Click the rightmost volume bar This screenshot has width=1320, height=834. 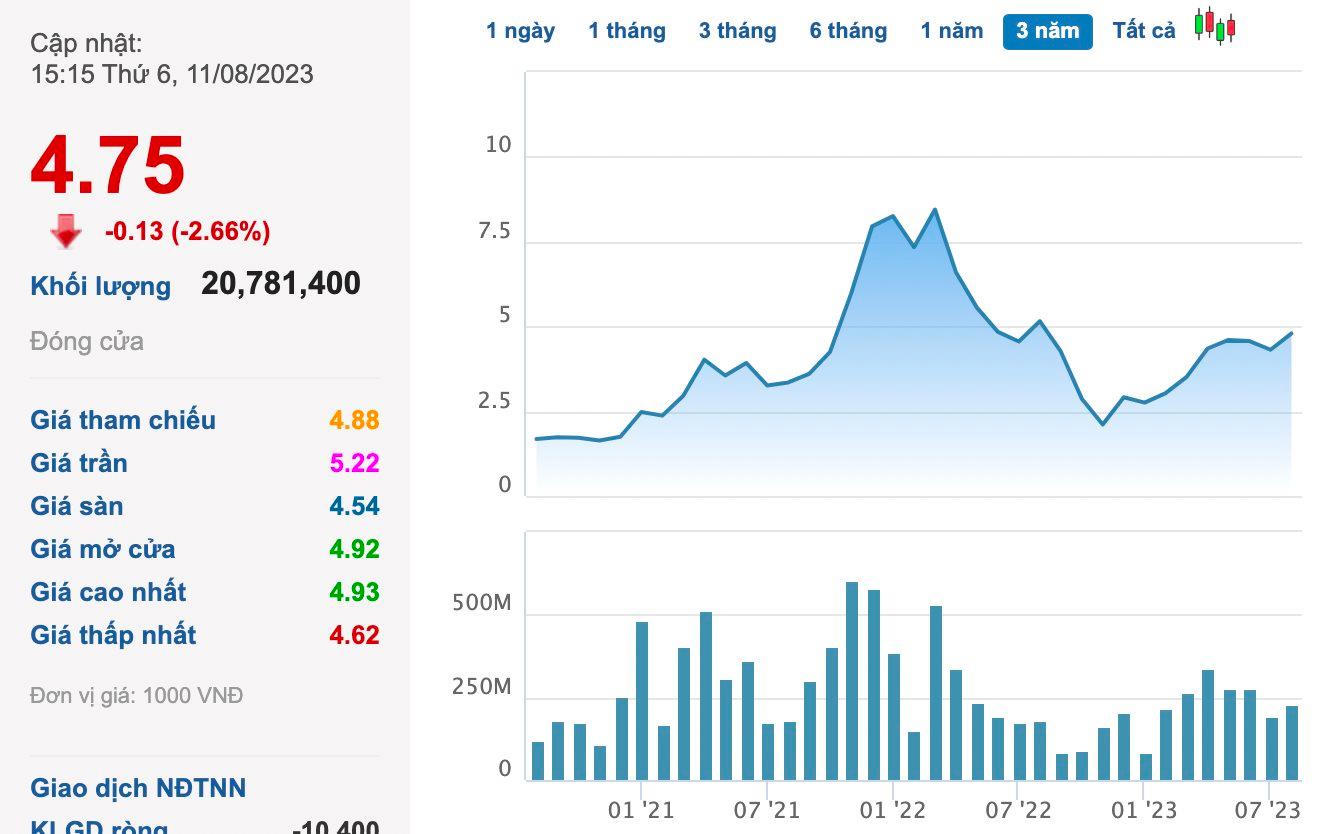coord(1291,743)
